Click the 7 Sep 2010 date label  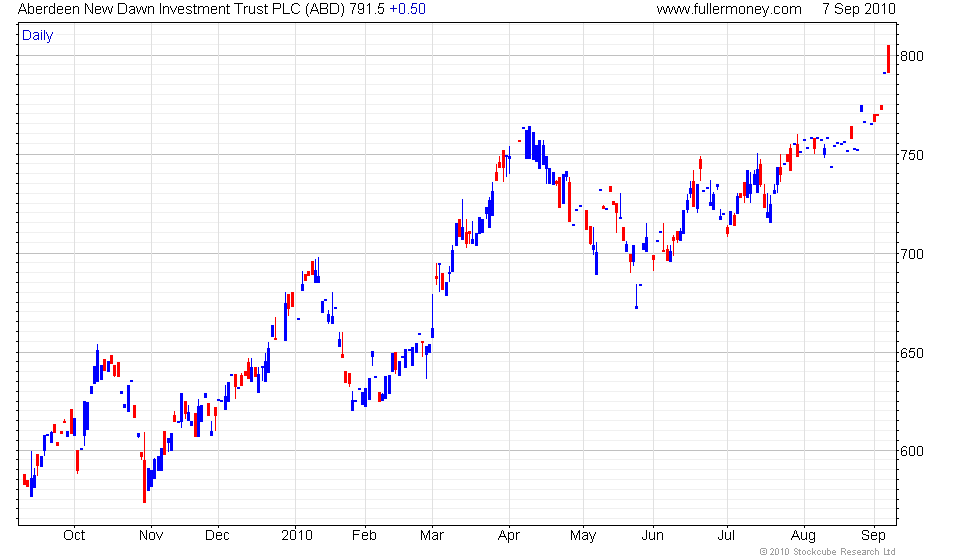pyautogui.click(x=857, y=9)
